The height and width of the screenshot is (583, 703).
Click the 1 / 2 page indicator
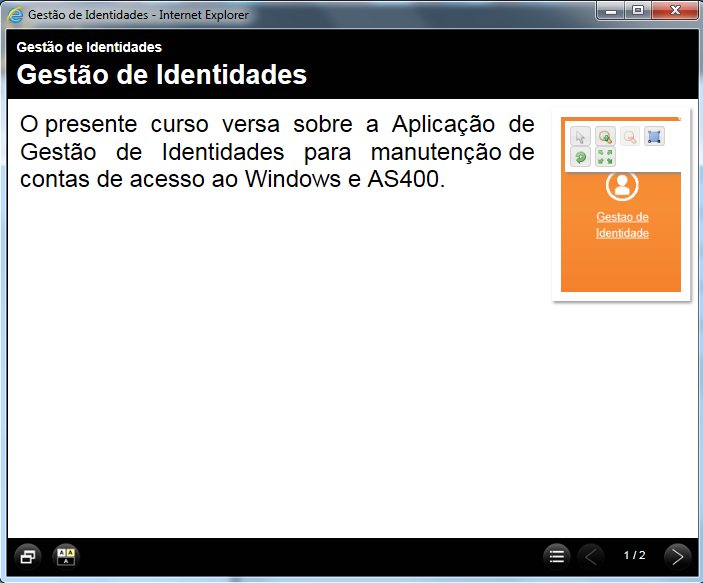tap(634, 555)
